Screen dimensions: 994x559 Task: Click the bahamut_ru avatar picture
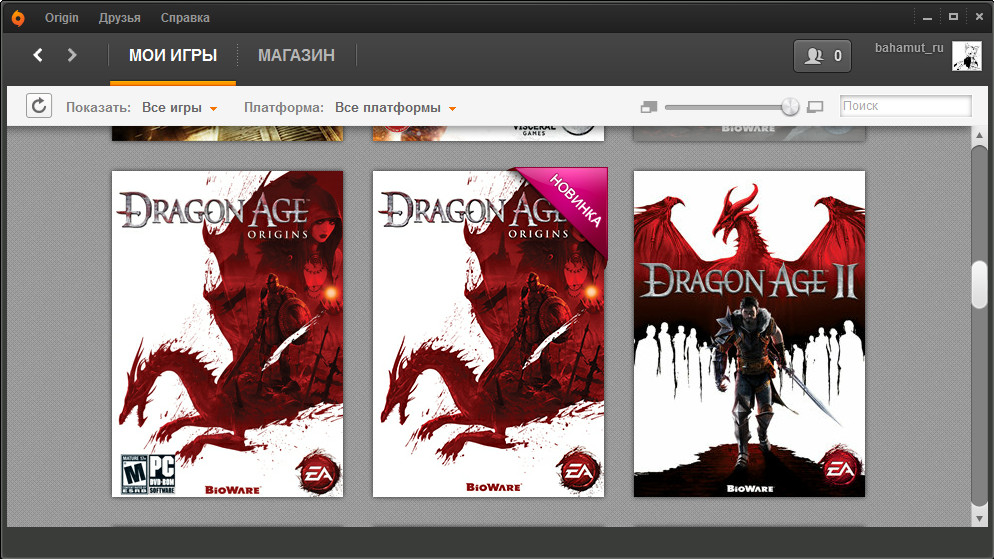(x=966, y=56)
